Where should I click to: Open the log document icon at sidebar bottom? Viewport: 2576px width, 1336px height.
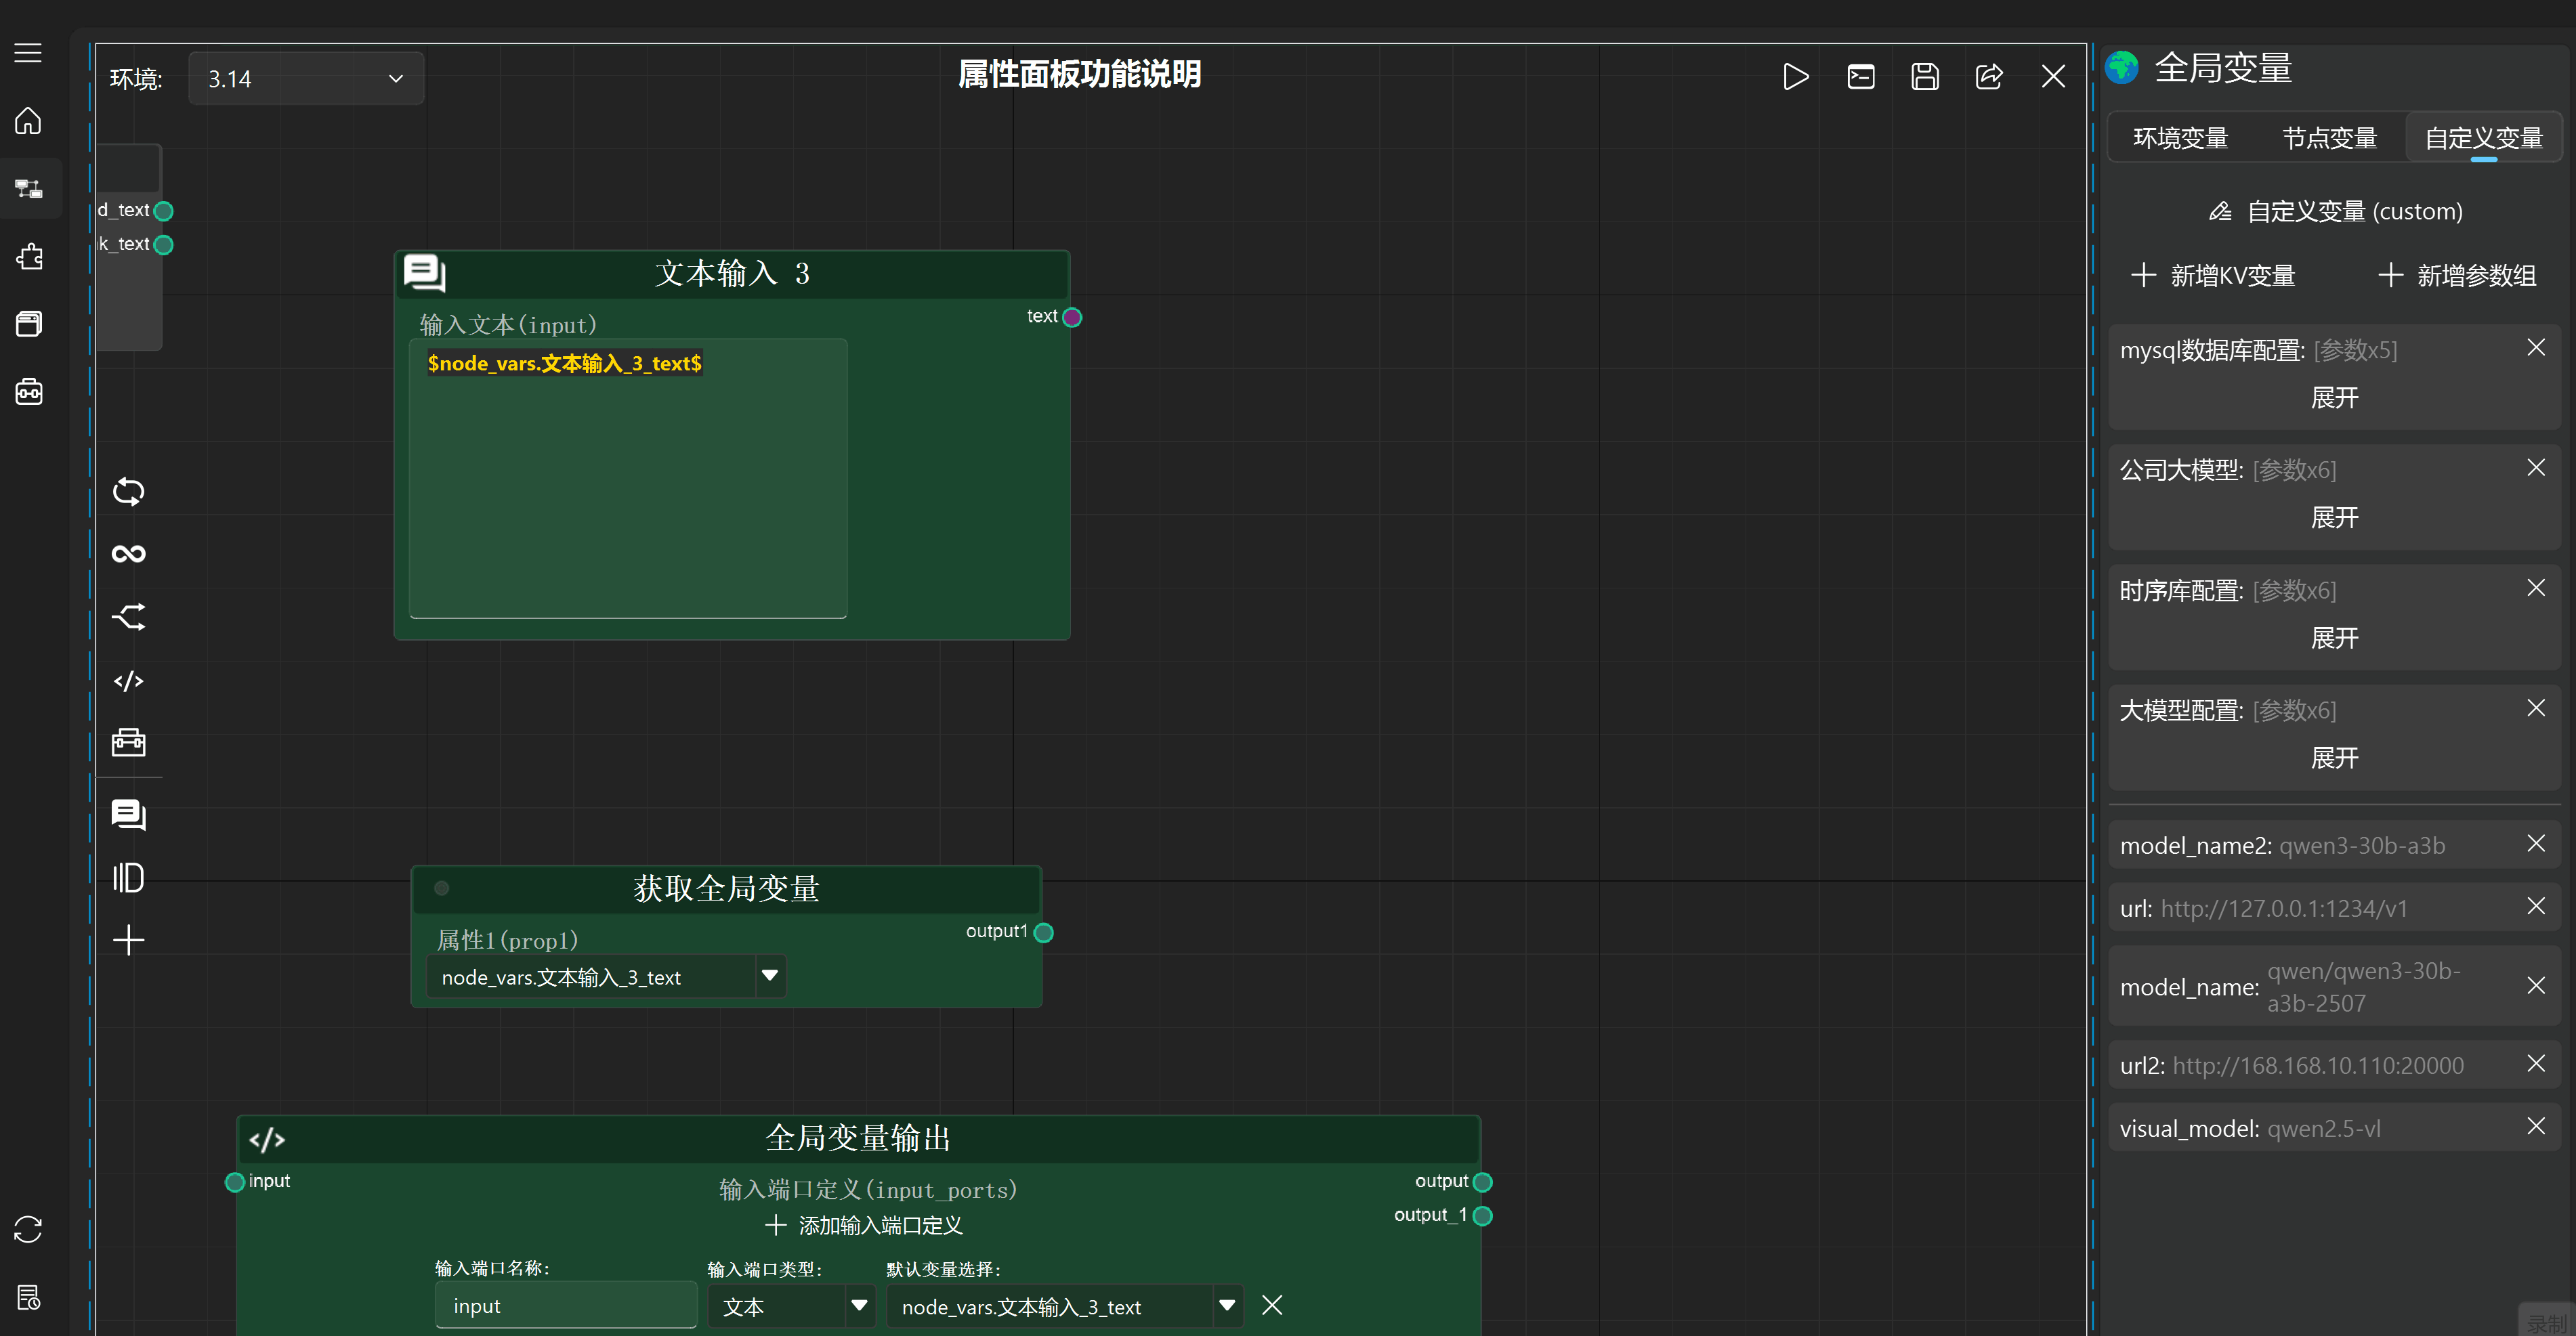28,1297
